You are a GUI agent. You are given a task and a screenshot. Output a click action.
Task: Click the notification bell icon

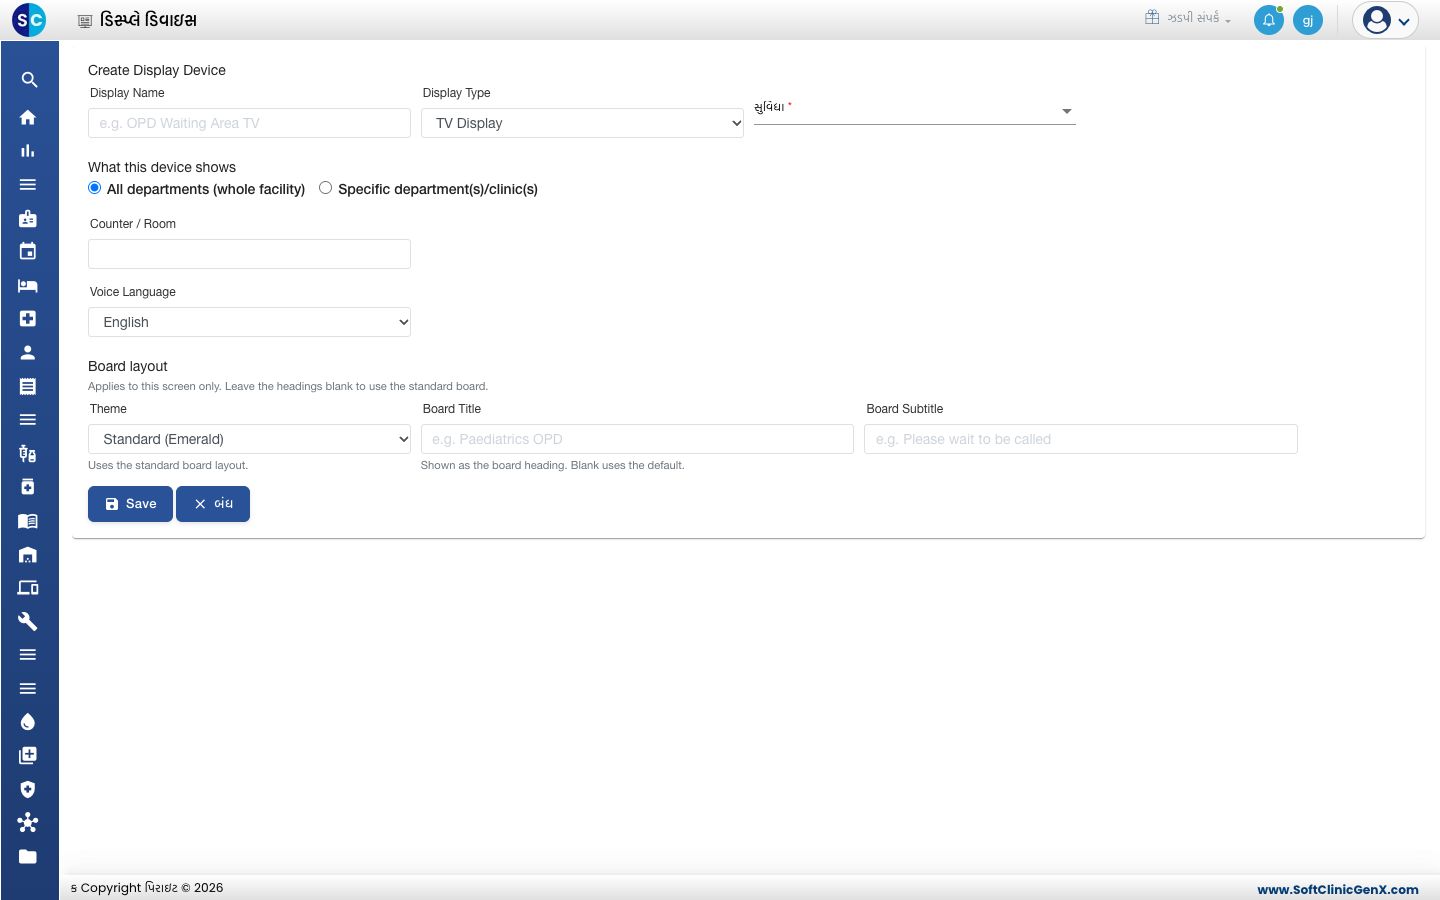[1269, 20]
